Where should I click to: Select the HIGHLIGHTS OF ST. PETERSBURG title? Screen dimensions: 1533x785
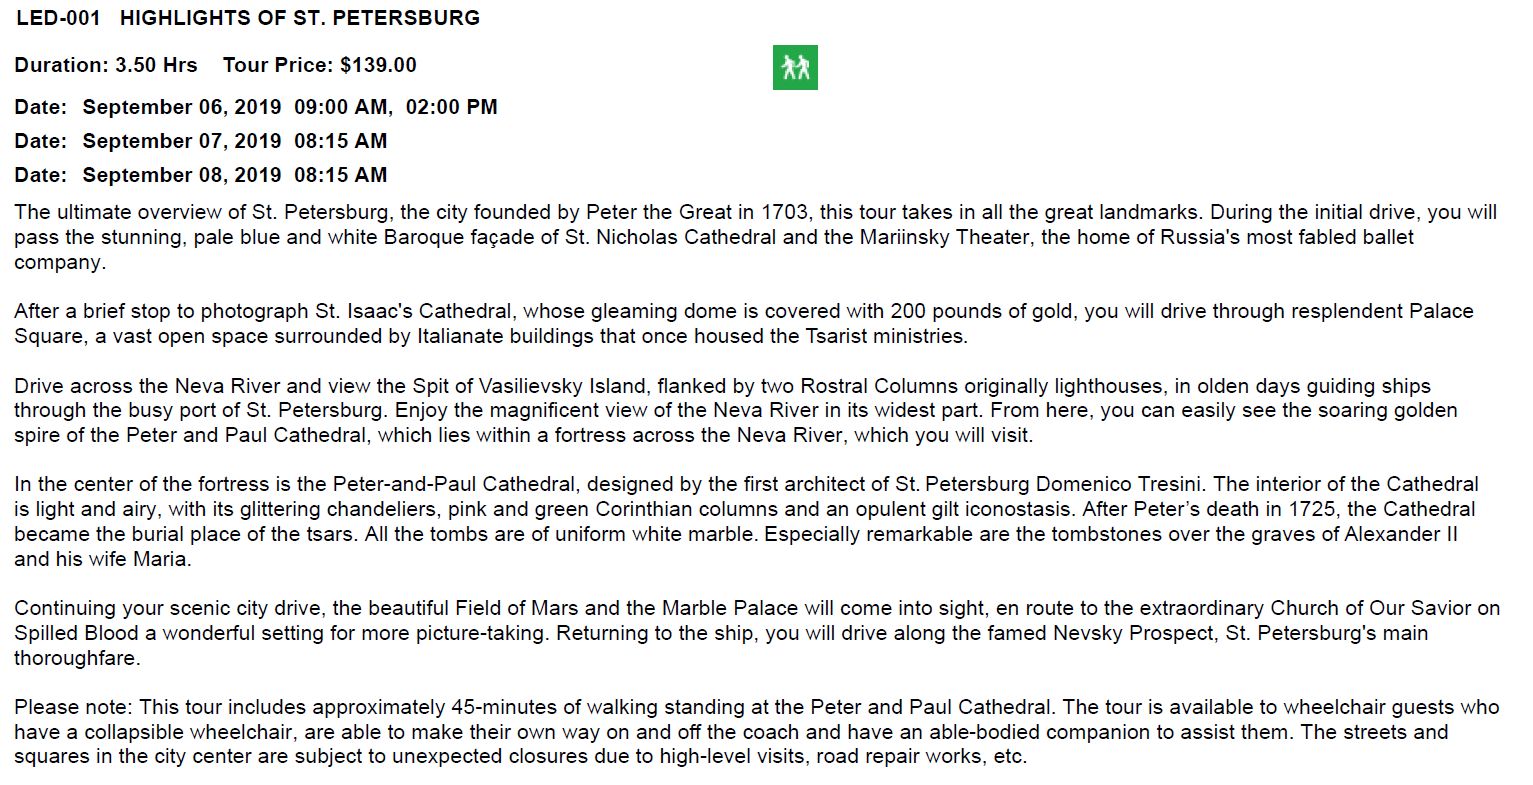click(x=300, y=18)
